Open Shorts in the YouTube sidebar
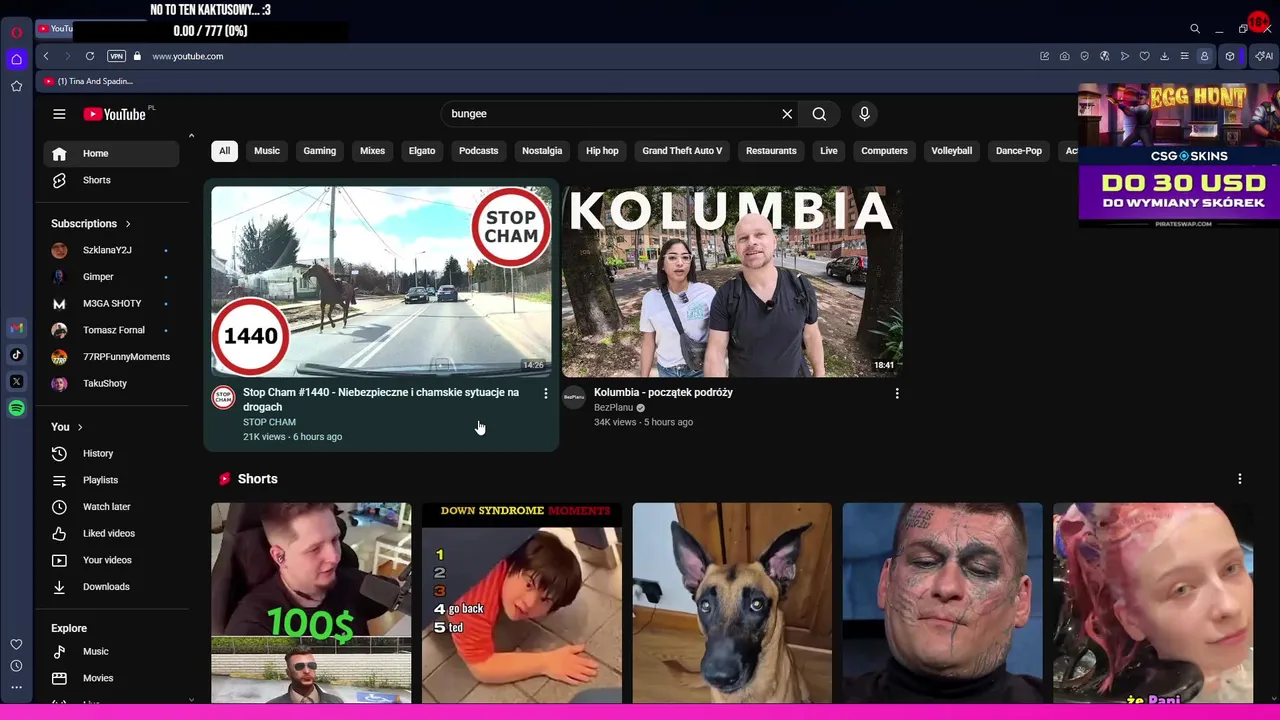Image resolution: width=1280 pixels, height=720 pixels. click(111, 180)
